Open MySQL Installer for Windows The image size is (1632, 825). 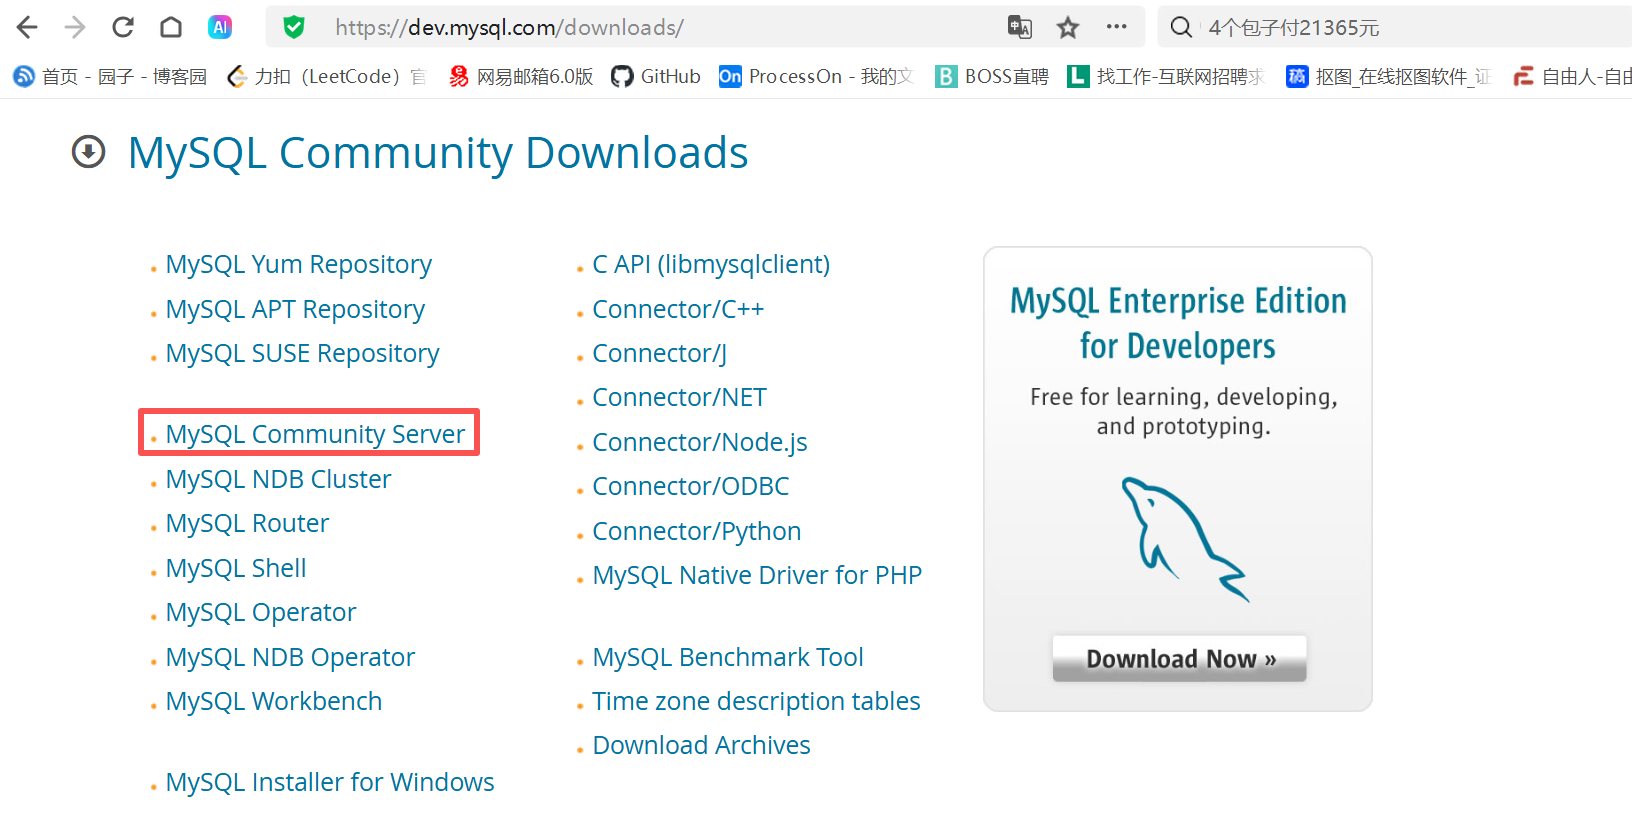(330, 782)
